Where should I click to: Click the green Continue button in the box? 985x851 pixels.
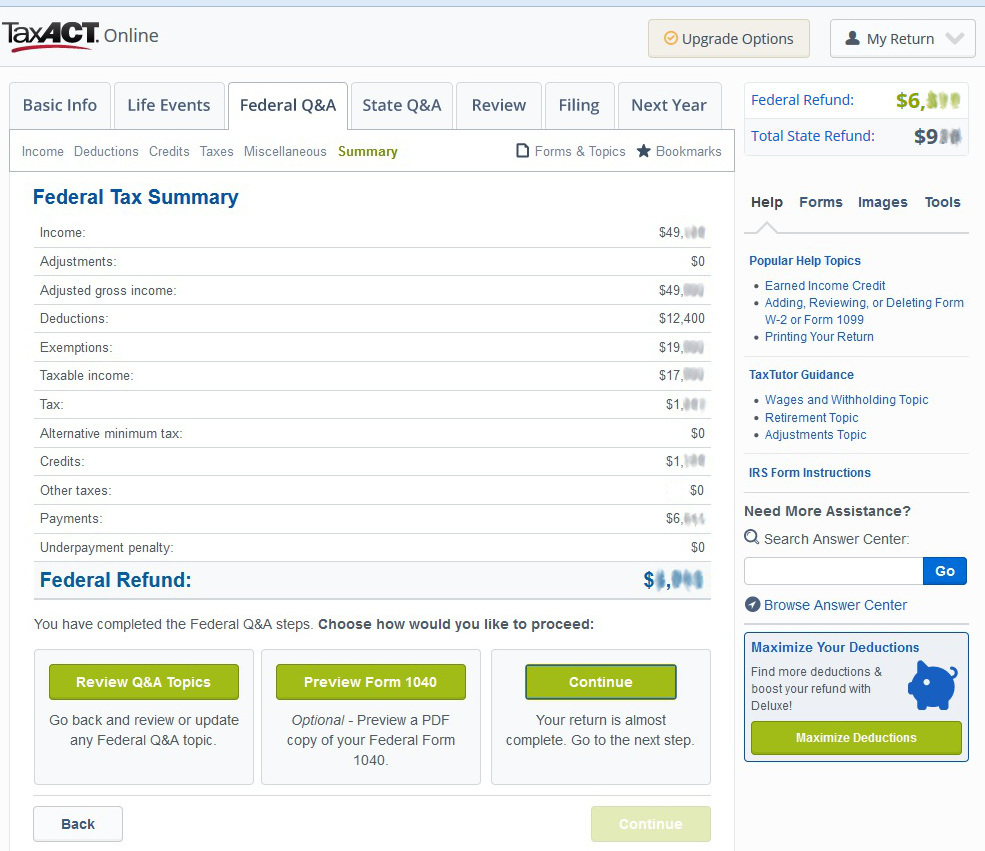(600, 682)
